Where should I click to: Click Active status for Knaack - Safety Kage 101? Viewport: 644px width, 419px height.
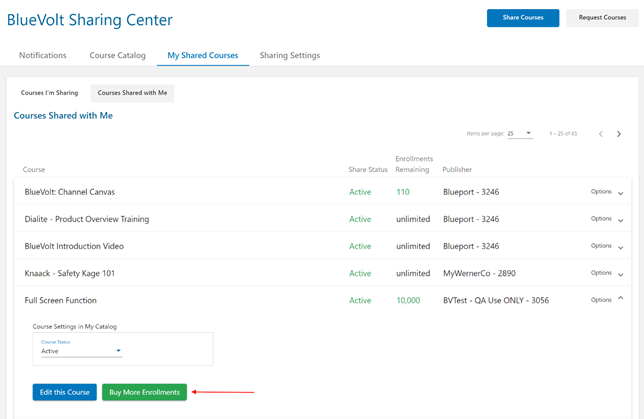360,273
